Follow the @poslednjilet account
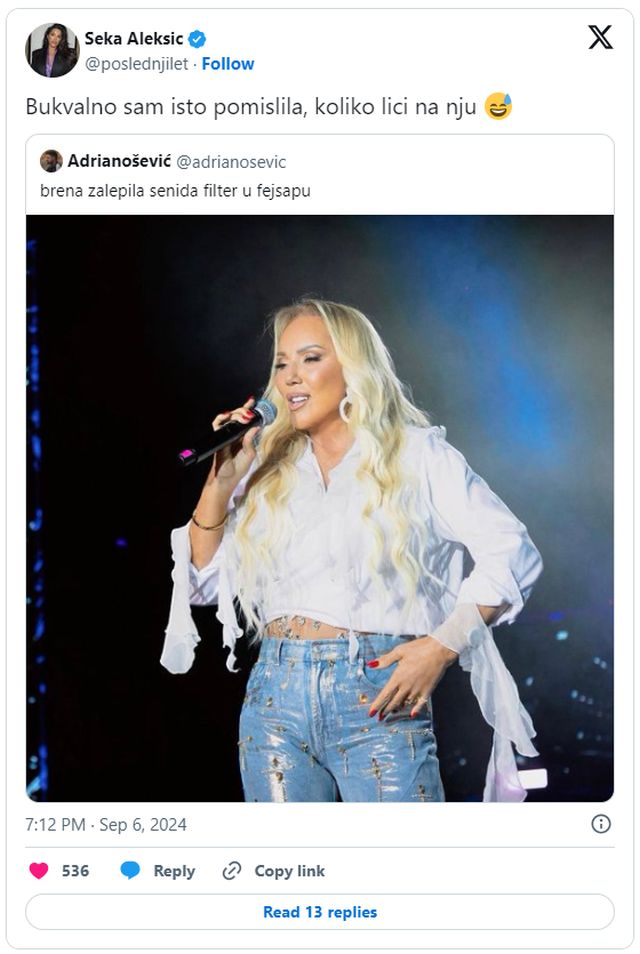640x954 pixels. tap(228, 64)
